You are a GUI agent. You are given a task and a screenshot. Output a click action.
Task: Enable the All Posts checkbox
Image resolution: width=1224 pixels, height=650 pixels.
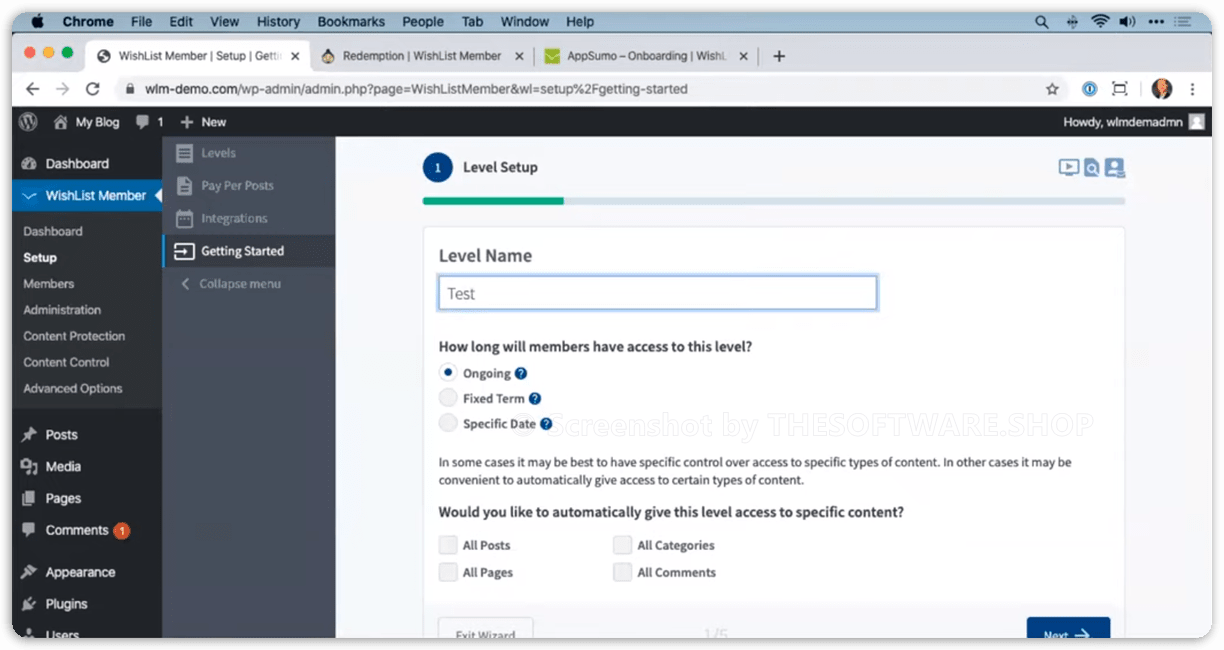pyautogui.click(x=448, y=545)
